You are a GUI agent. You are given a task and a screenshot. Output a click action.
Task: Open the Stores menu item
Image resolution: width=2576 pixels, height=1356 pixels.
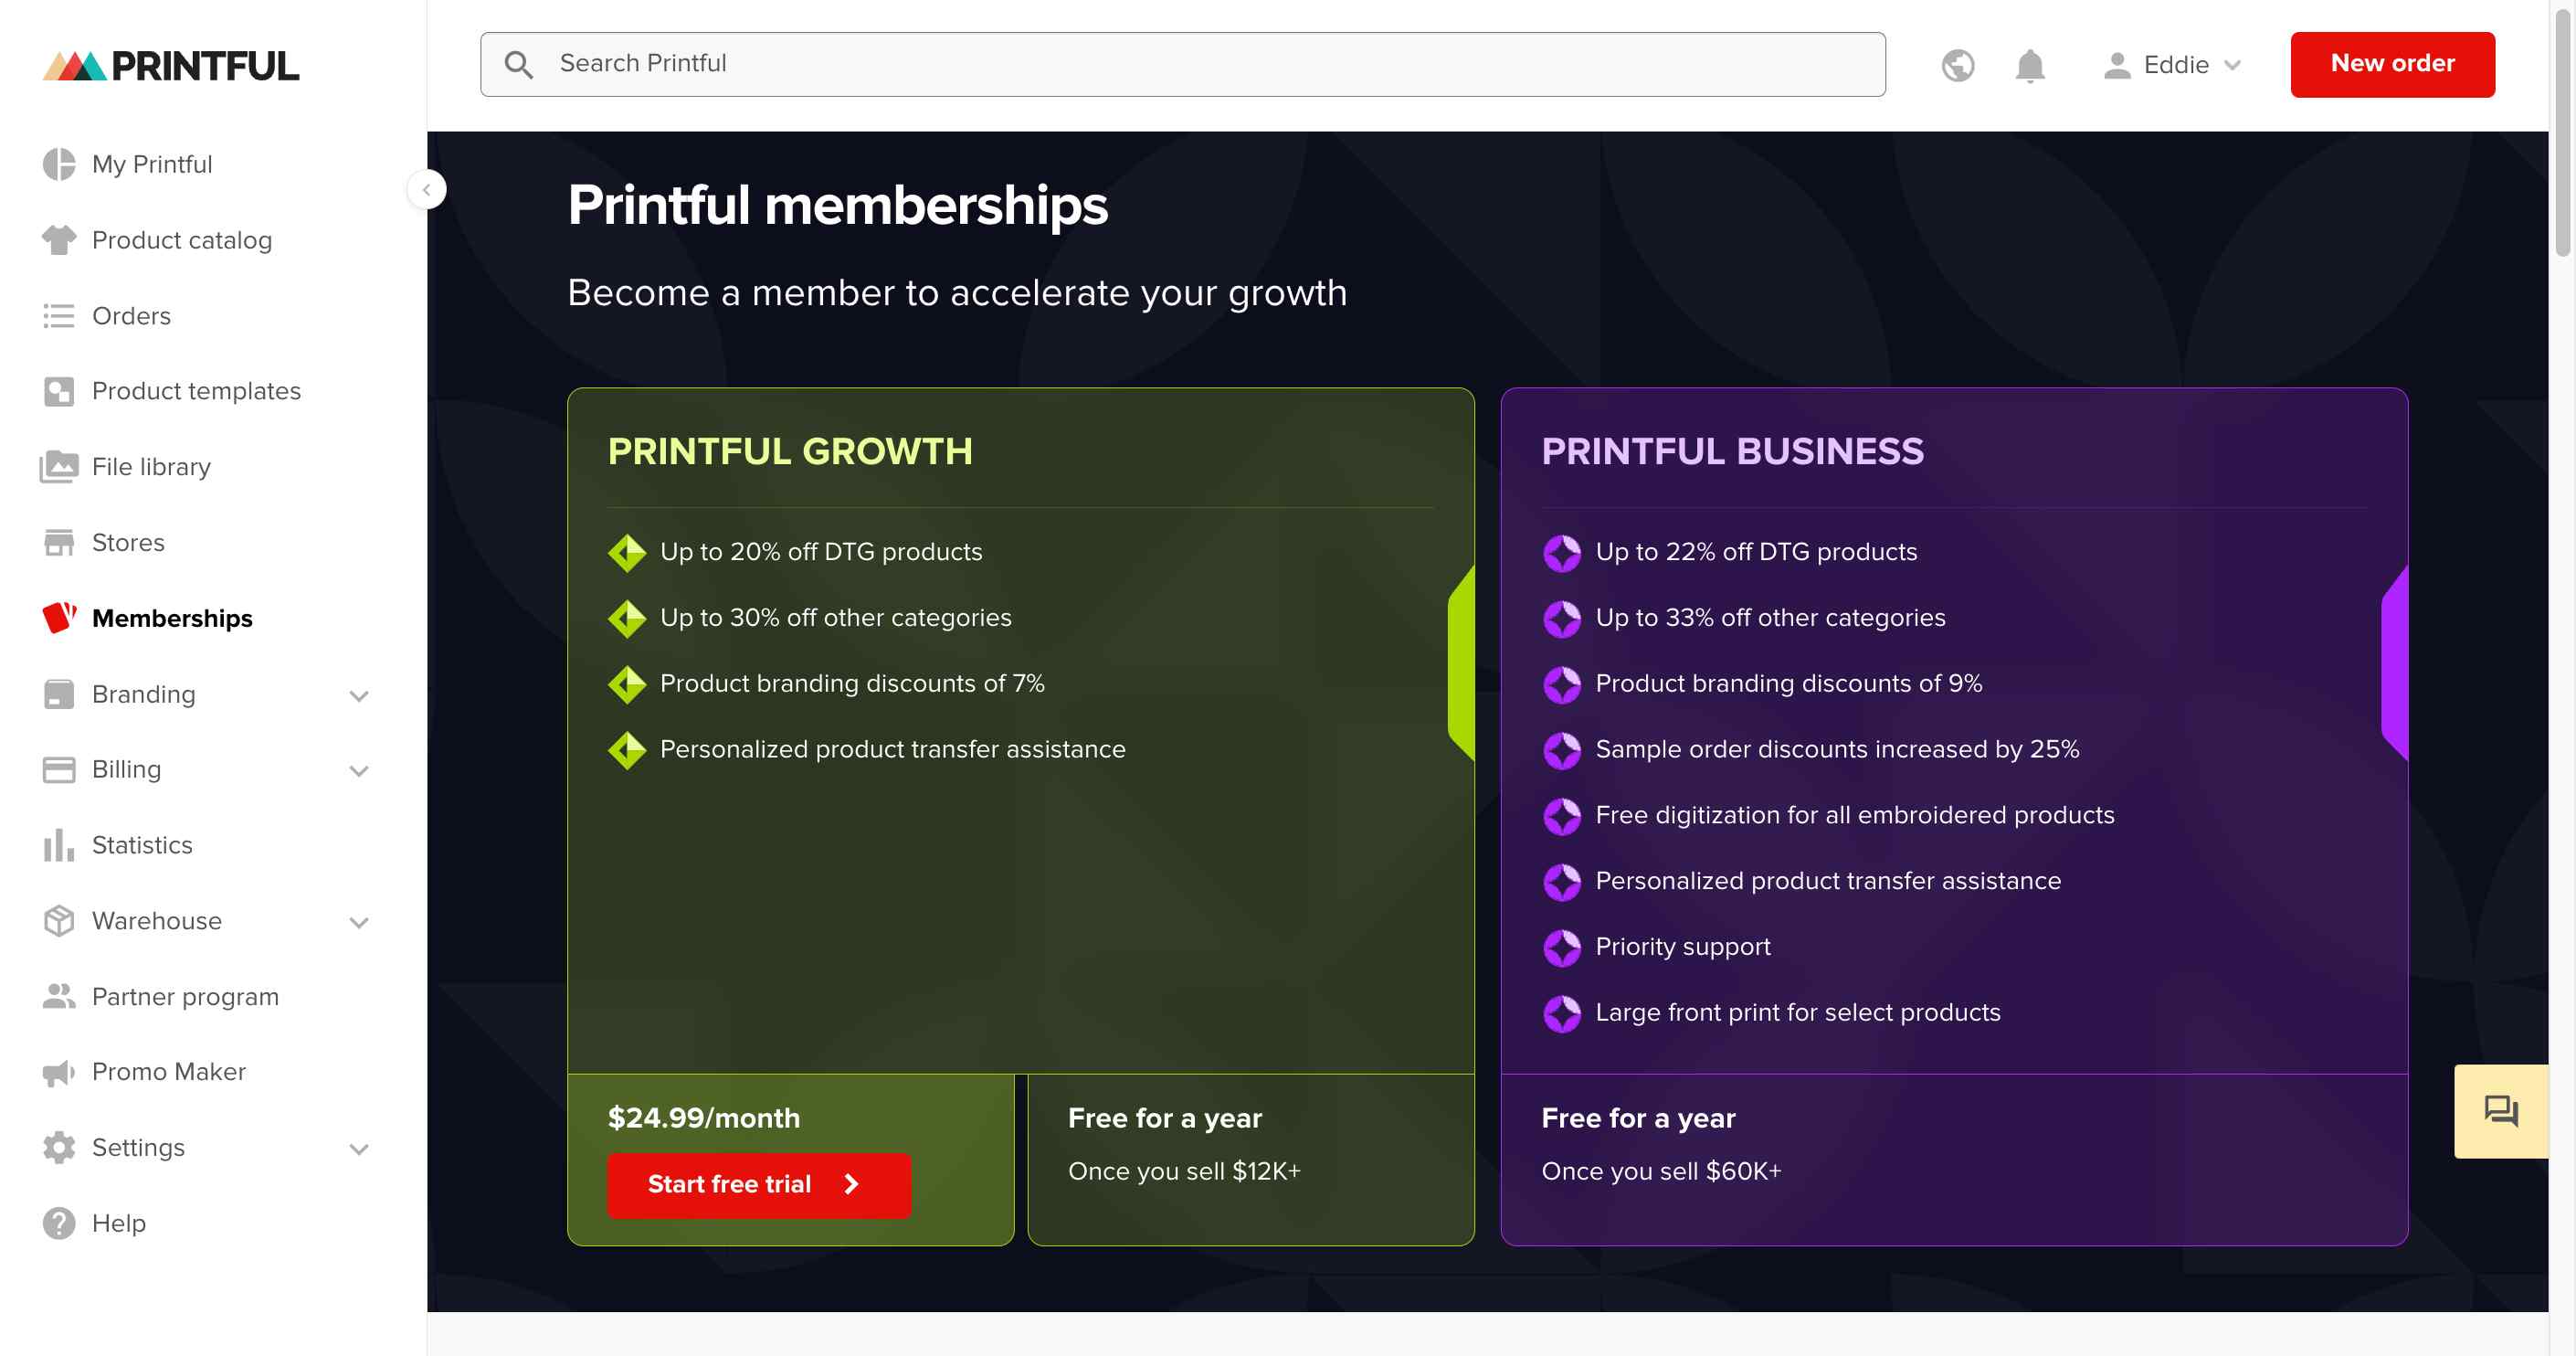point(128,543)
